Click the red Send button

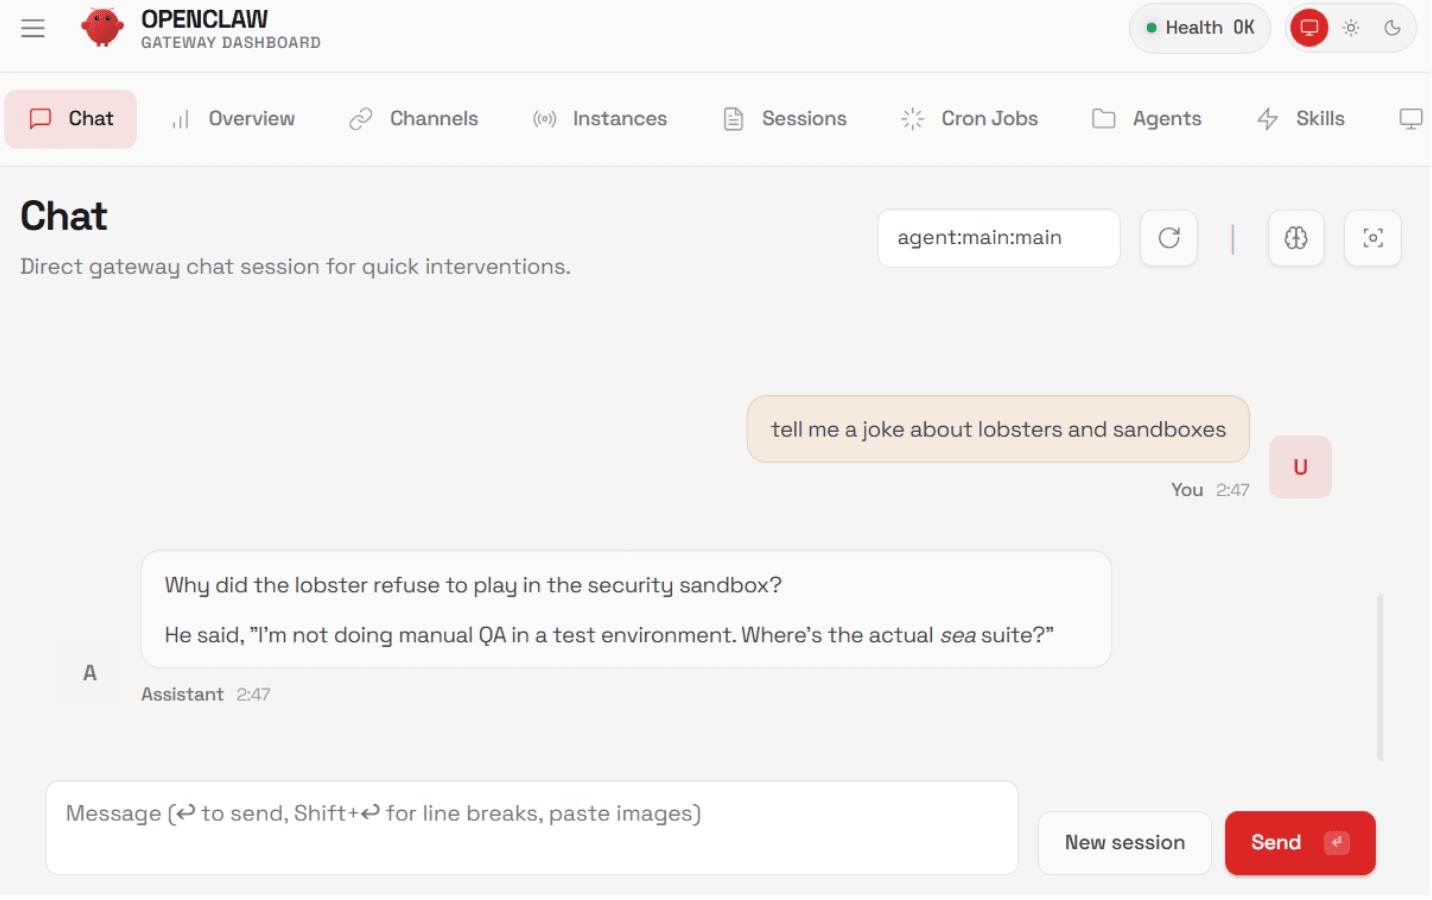point(1299,843)
